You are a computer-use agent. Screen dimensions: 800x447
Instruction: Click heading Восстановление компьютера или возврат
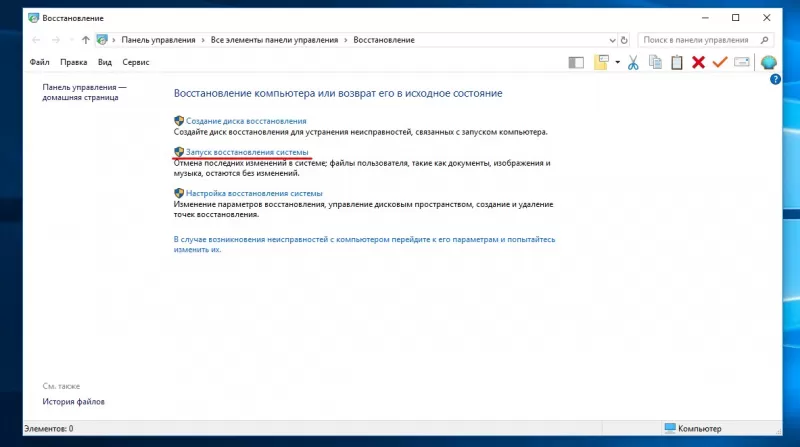[338, 93]
